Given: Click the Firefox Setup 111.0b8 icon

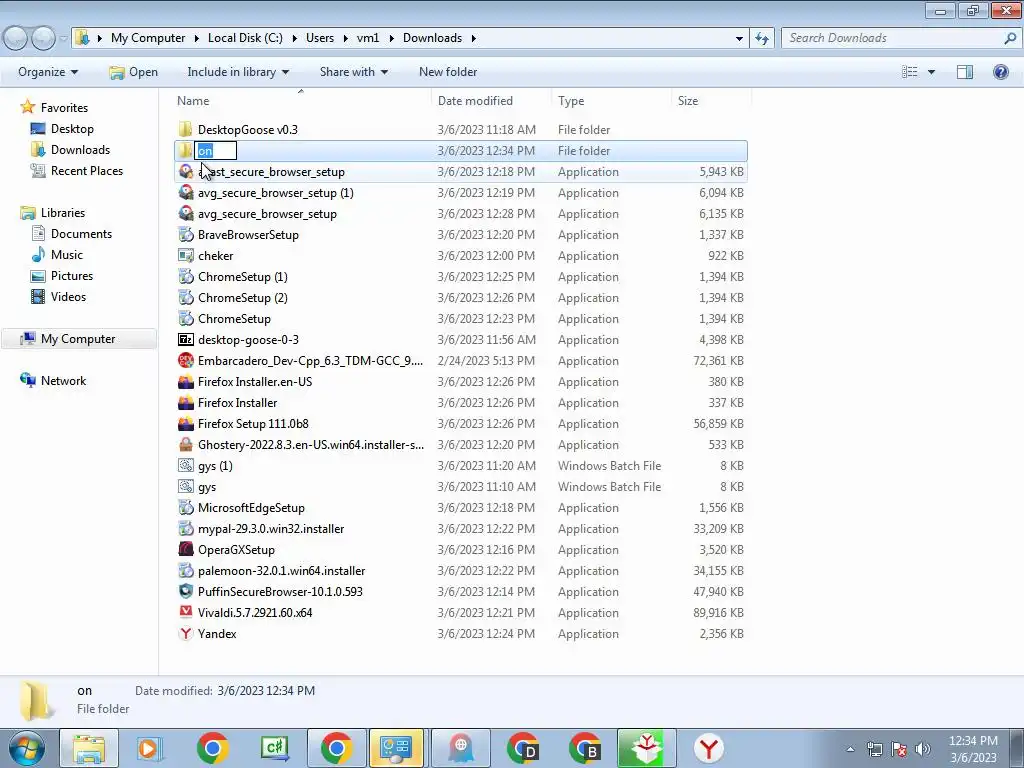Looking at the screenshot, I should tap(185, 424).
